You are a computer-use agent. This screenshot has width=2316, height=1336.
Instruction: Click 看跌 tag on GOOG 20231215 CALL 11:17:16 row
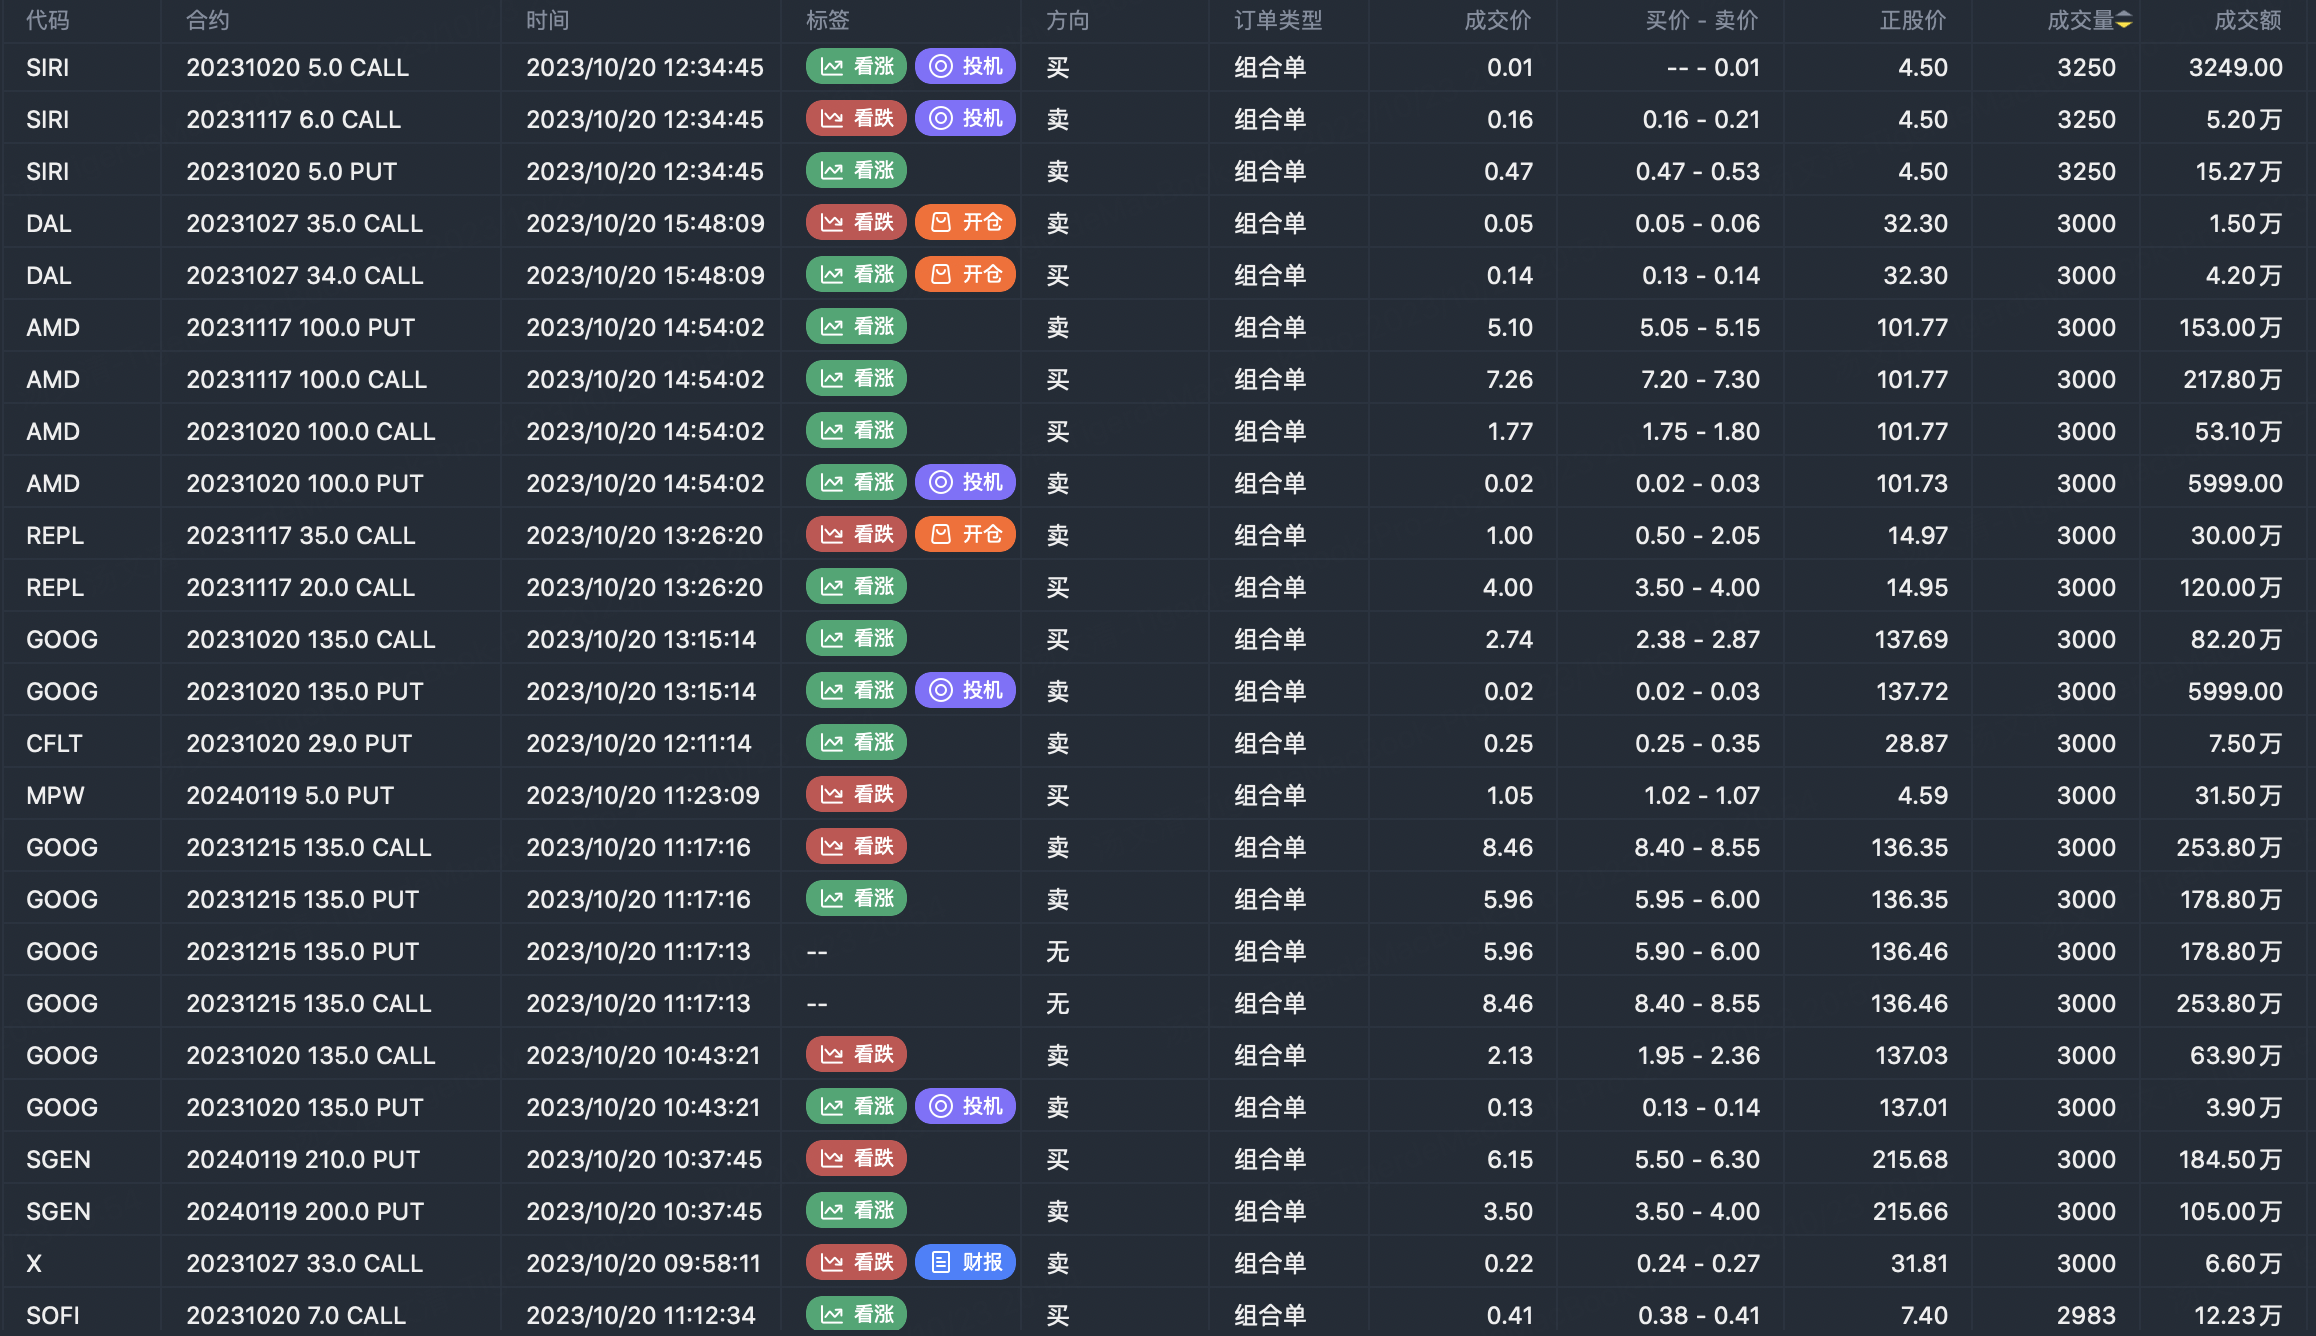click(856, 847)
